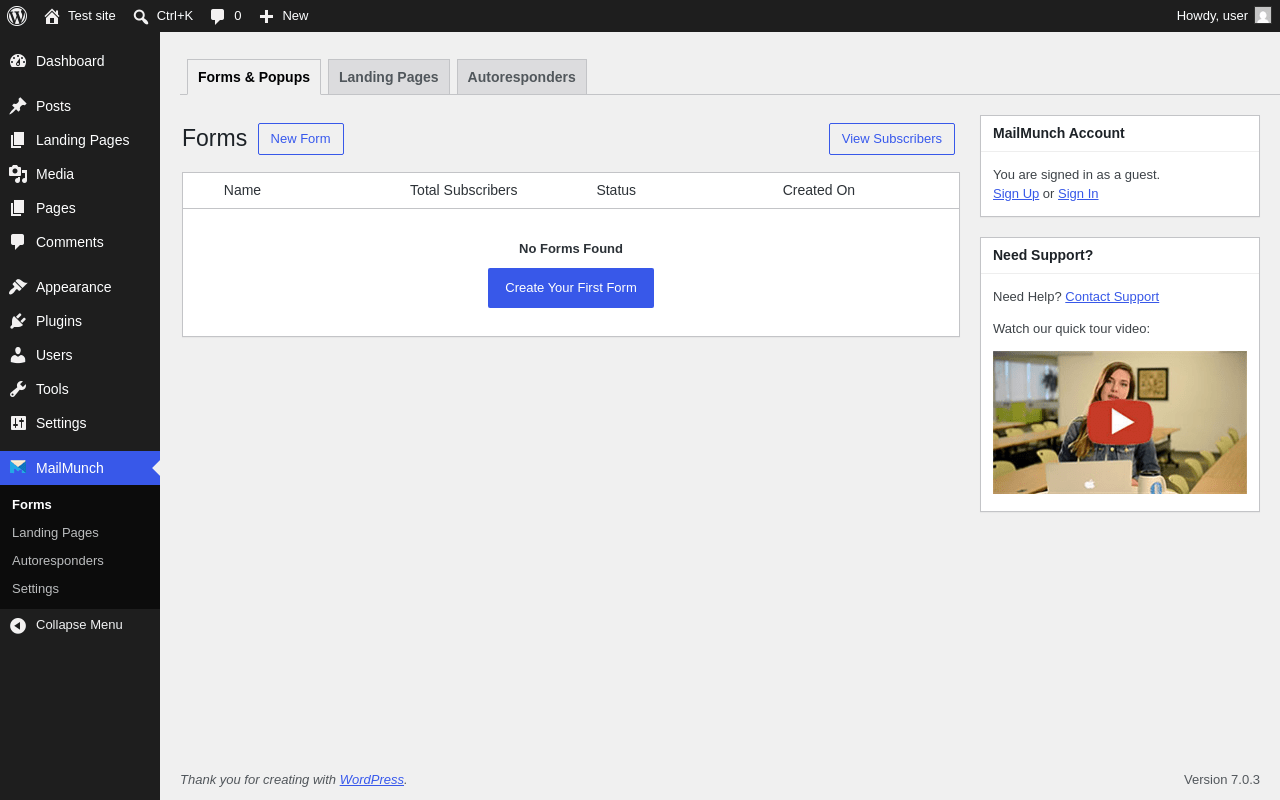This screenshot has height=800, width=1280.
Task: Open the Pages menu label
Action: click(x=56, y=208)
